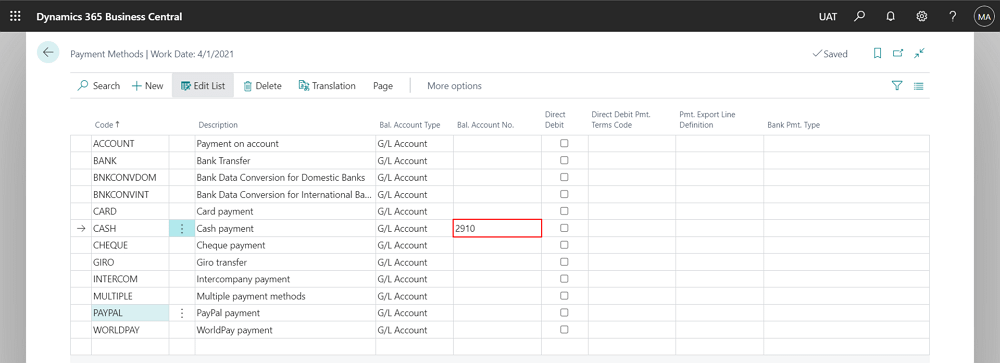Tick Direct Debit for the CHEQUE row
Viewport: 1000px width, 363px height.
coord(564,245)
